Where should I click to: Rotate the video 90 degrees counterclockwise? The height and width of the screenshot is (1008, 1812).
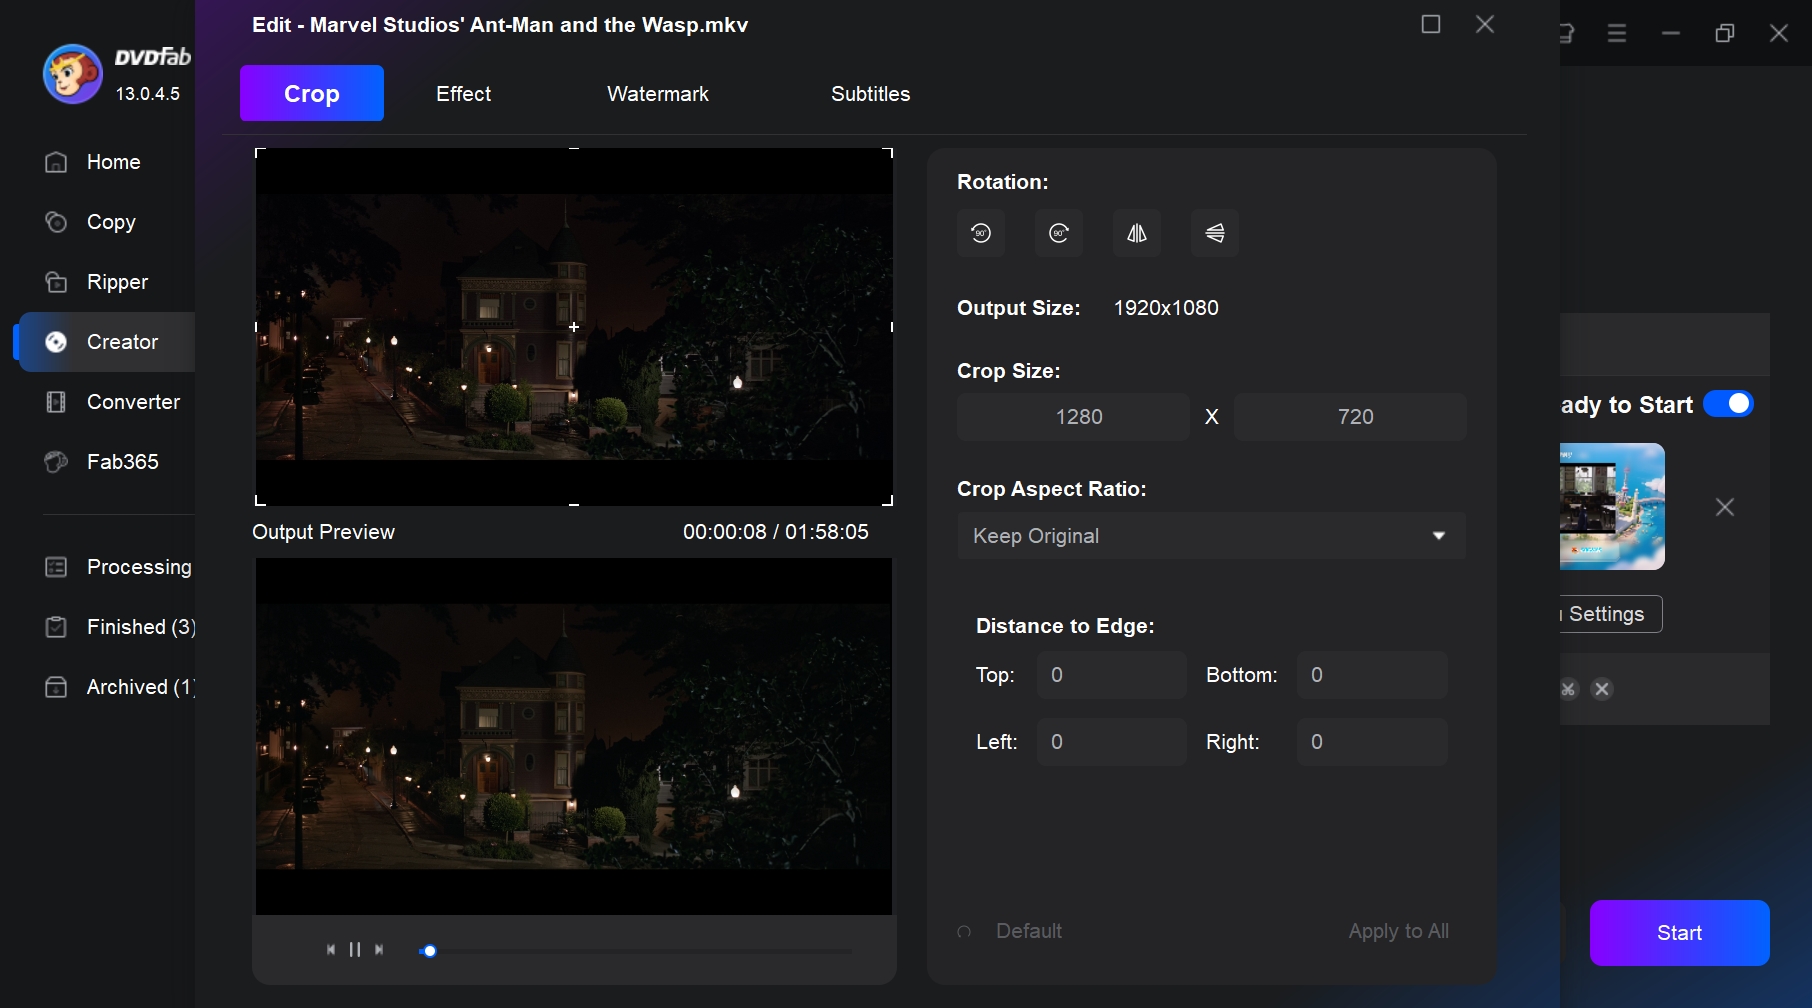tap(980, 233)
